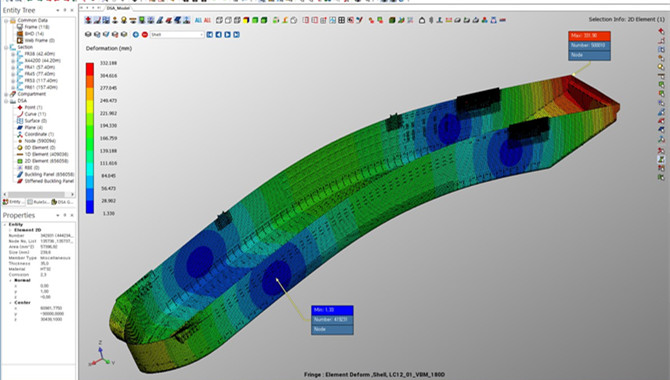Click the yellow-blue-red colored cube icon
This screenshot has width=670, height=380.
coord(246,20)
